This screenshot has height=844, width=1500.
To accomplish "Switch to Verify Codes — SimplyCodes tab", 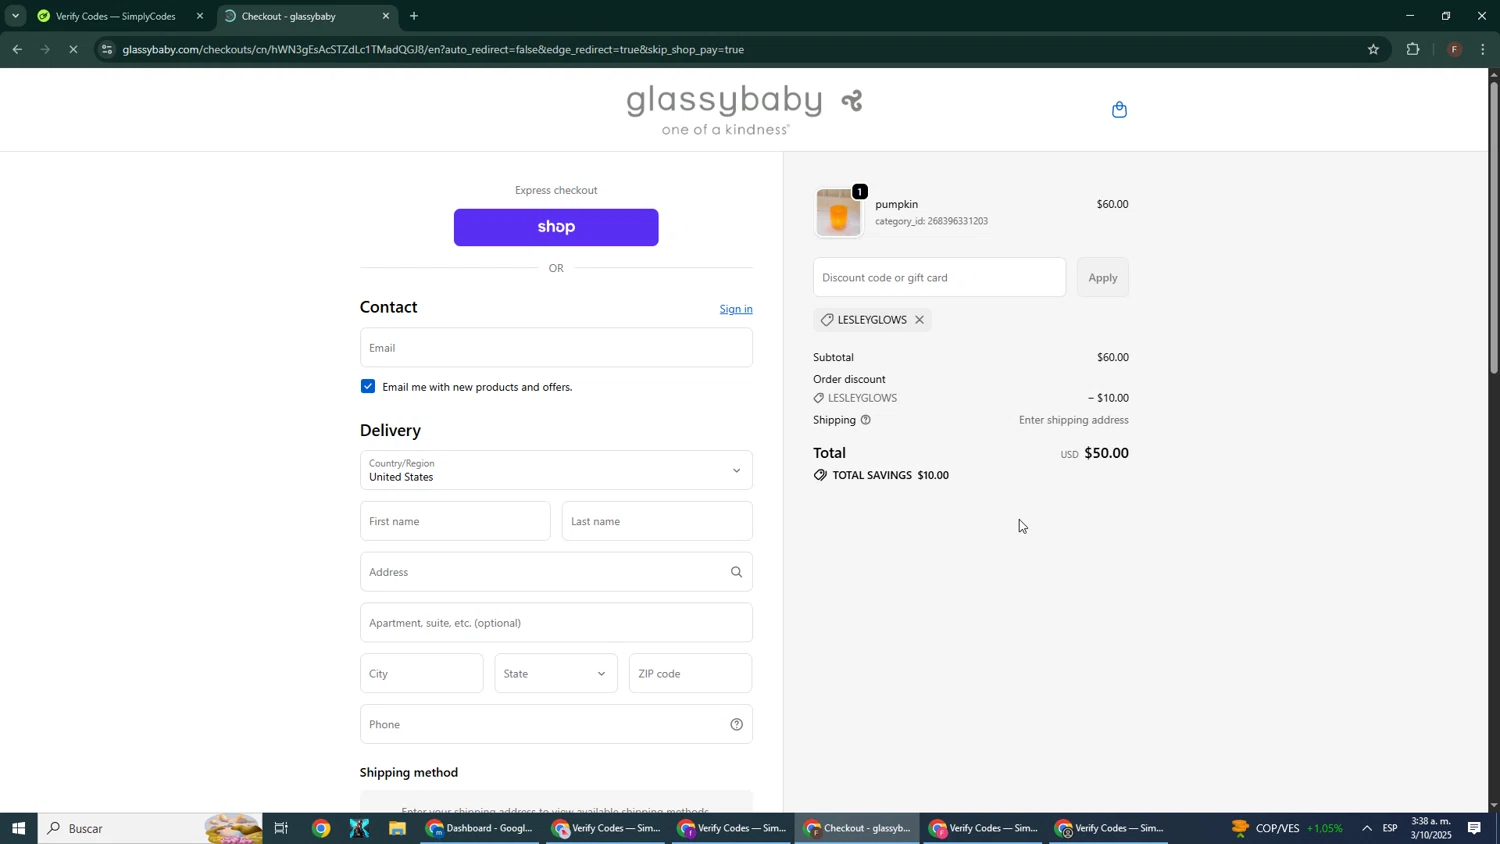I will click(x=118, y=16).
